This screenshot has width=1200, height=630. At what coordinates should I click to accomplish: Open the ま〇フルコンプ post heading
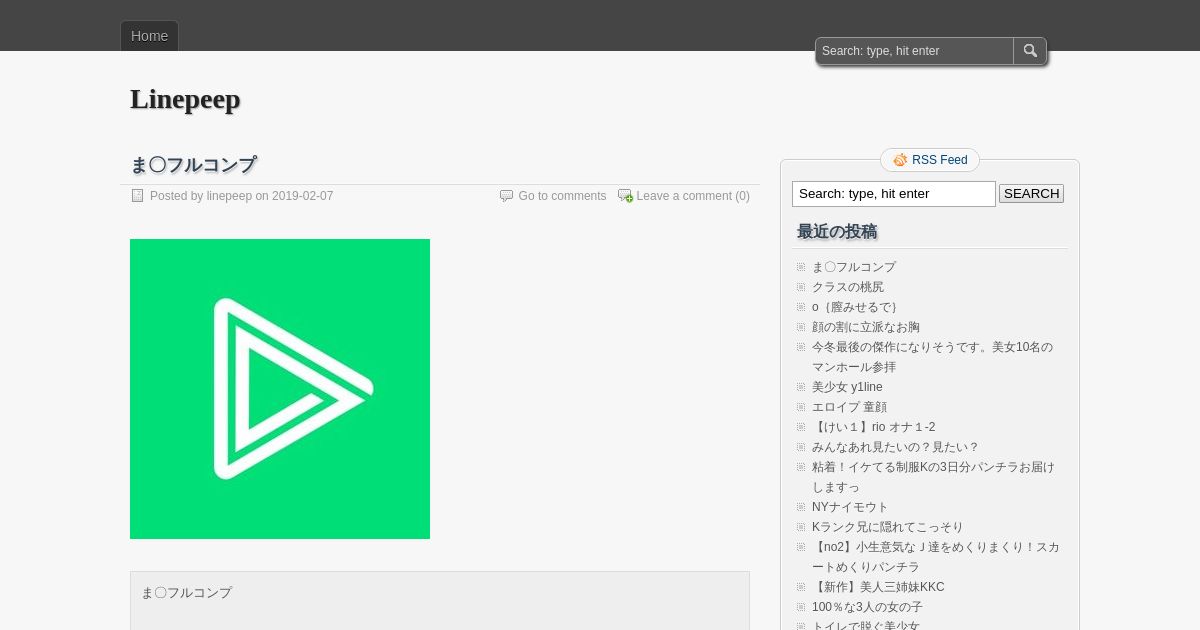pyautogui.click(x=193, y=164)
